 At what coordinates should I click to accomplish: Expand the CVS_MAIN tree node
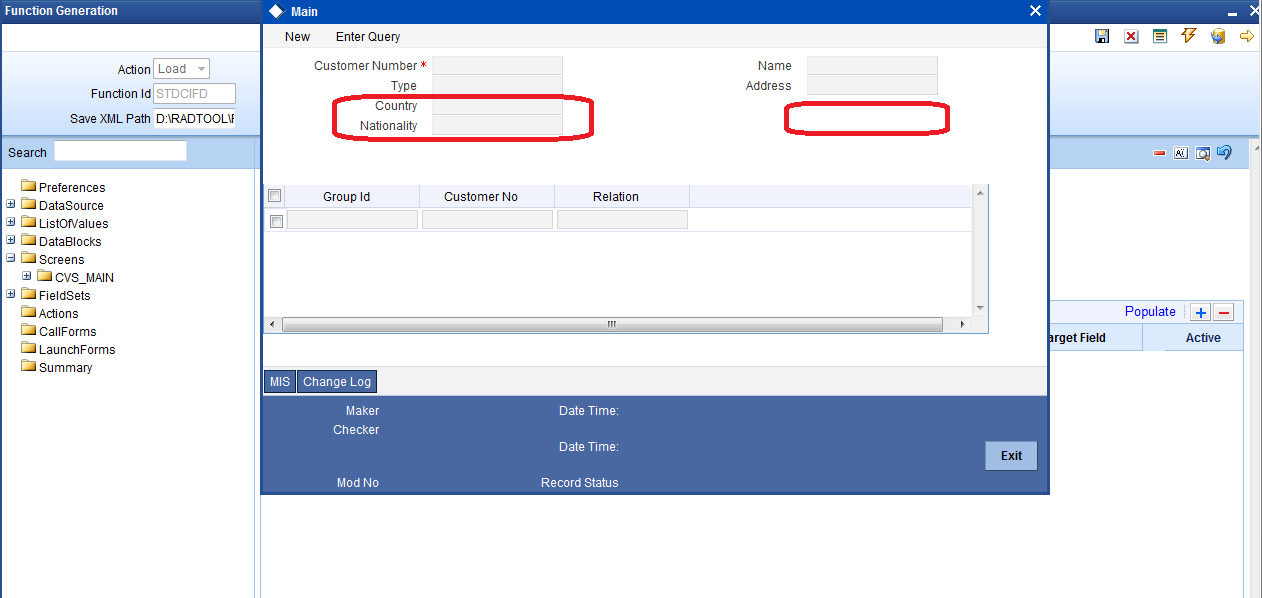tap(27, 276)
